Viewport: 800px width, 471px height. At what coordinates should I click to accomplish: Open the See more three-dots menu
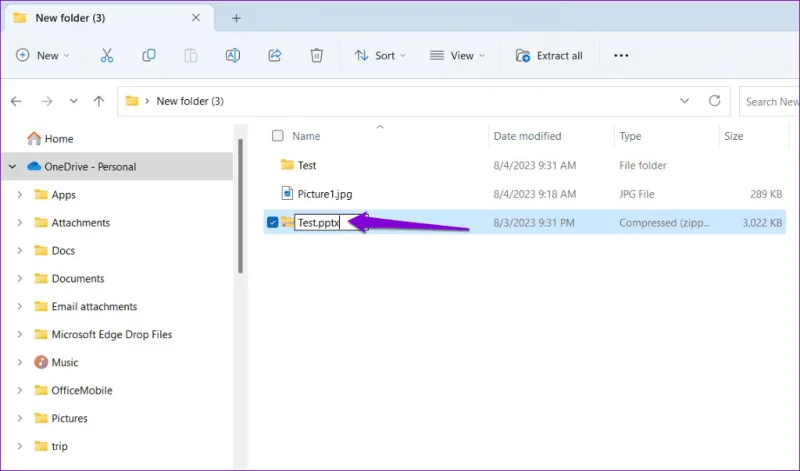[621, 55]
